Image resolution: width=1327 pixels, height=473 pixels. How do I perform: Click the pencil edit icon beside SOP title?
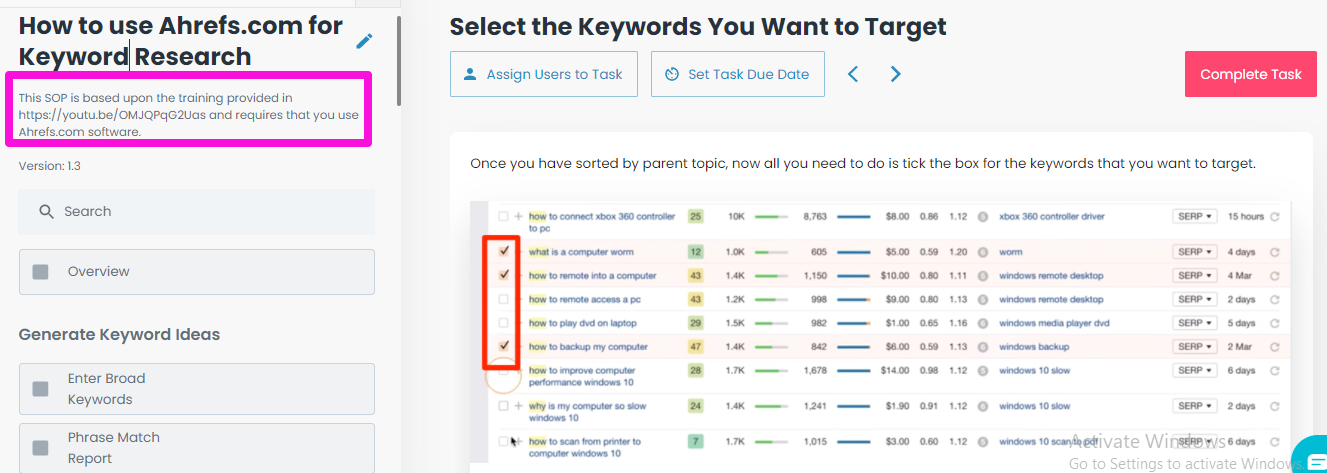pos(364,41)
